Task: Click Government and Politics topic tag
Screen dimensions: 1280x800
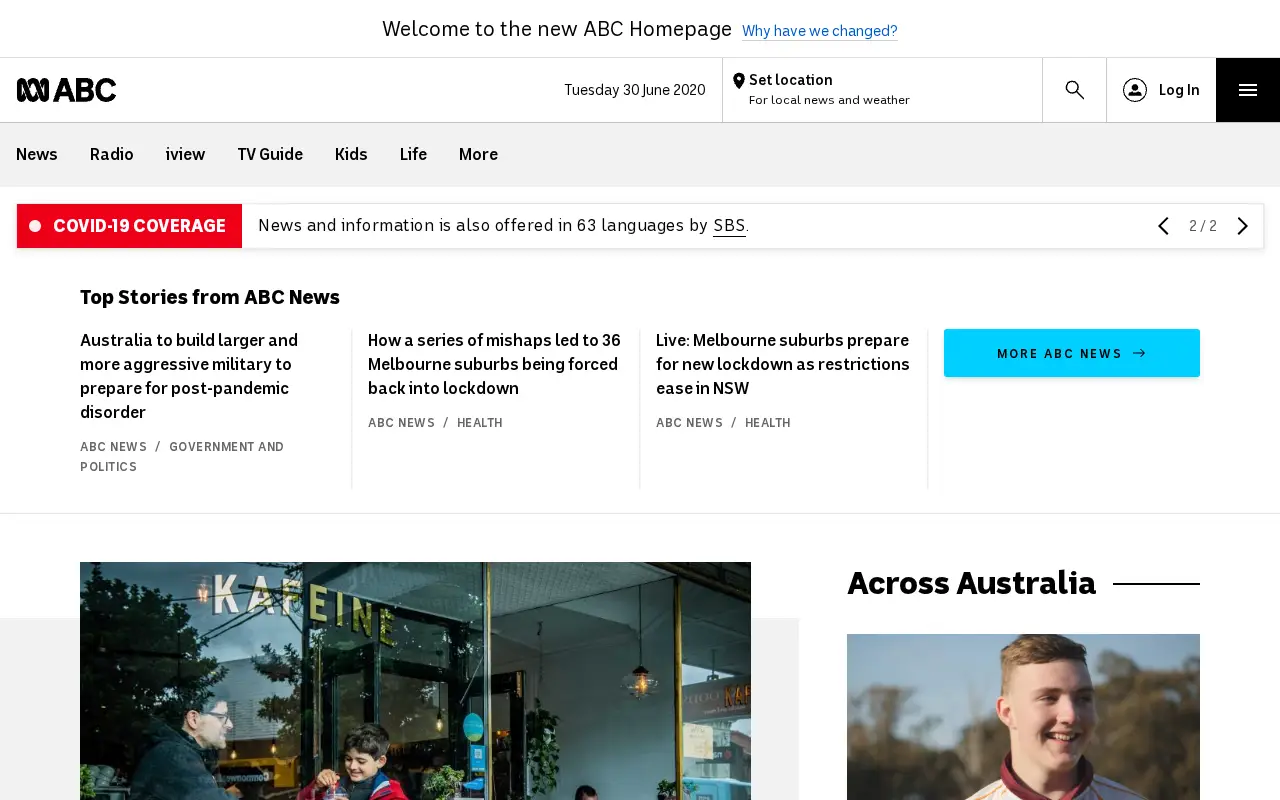Action: tap(182, 457)
